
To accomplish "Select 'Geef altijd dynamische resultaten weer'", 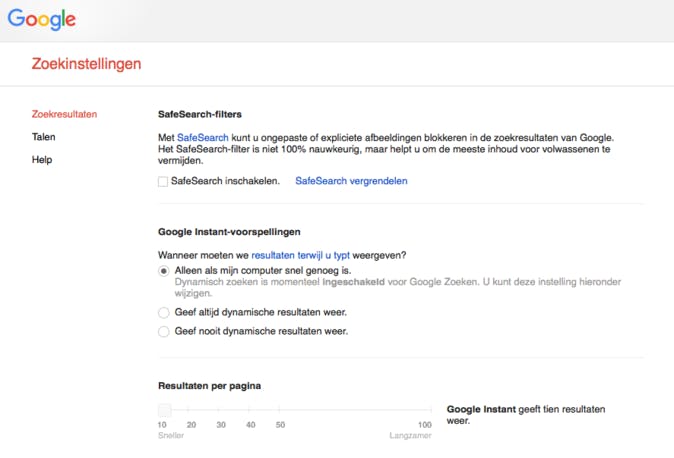I will (x=164, y=312).
